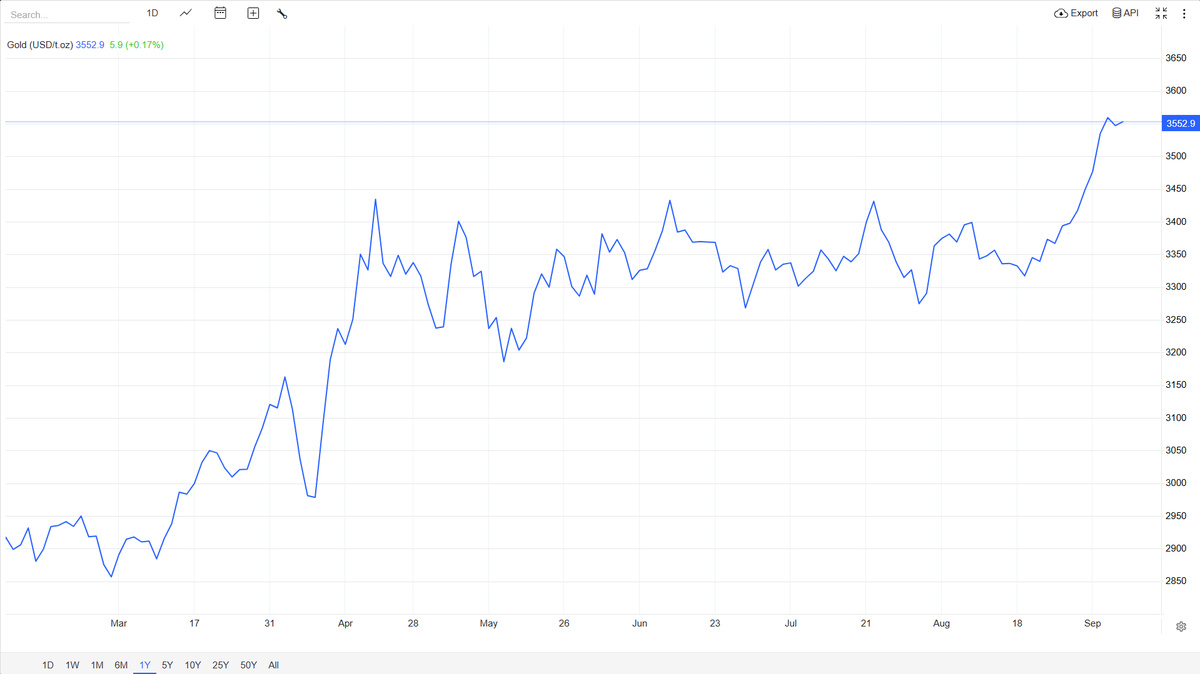Click the Apr date axis label
Screen dimensions: 1200x674
click(x=345, y=624)
